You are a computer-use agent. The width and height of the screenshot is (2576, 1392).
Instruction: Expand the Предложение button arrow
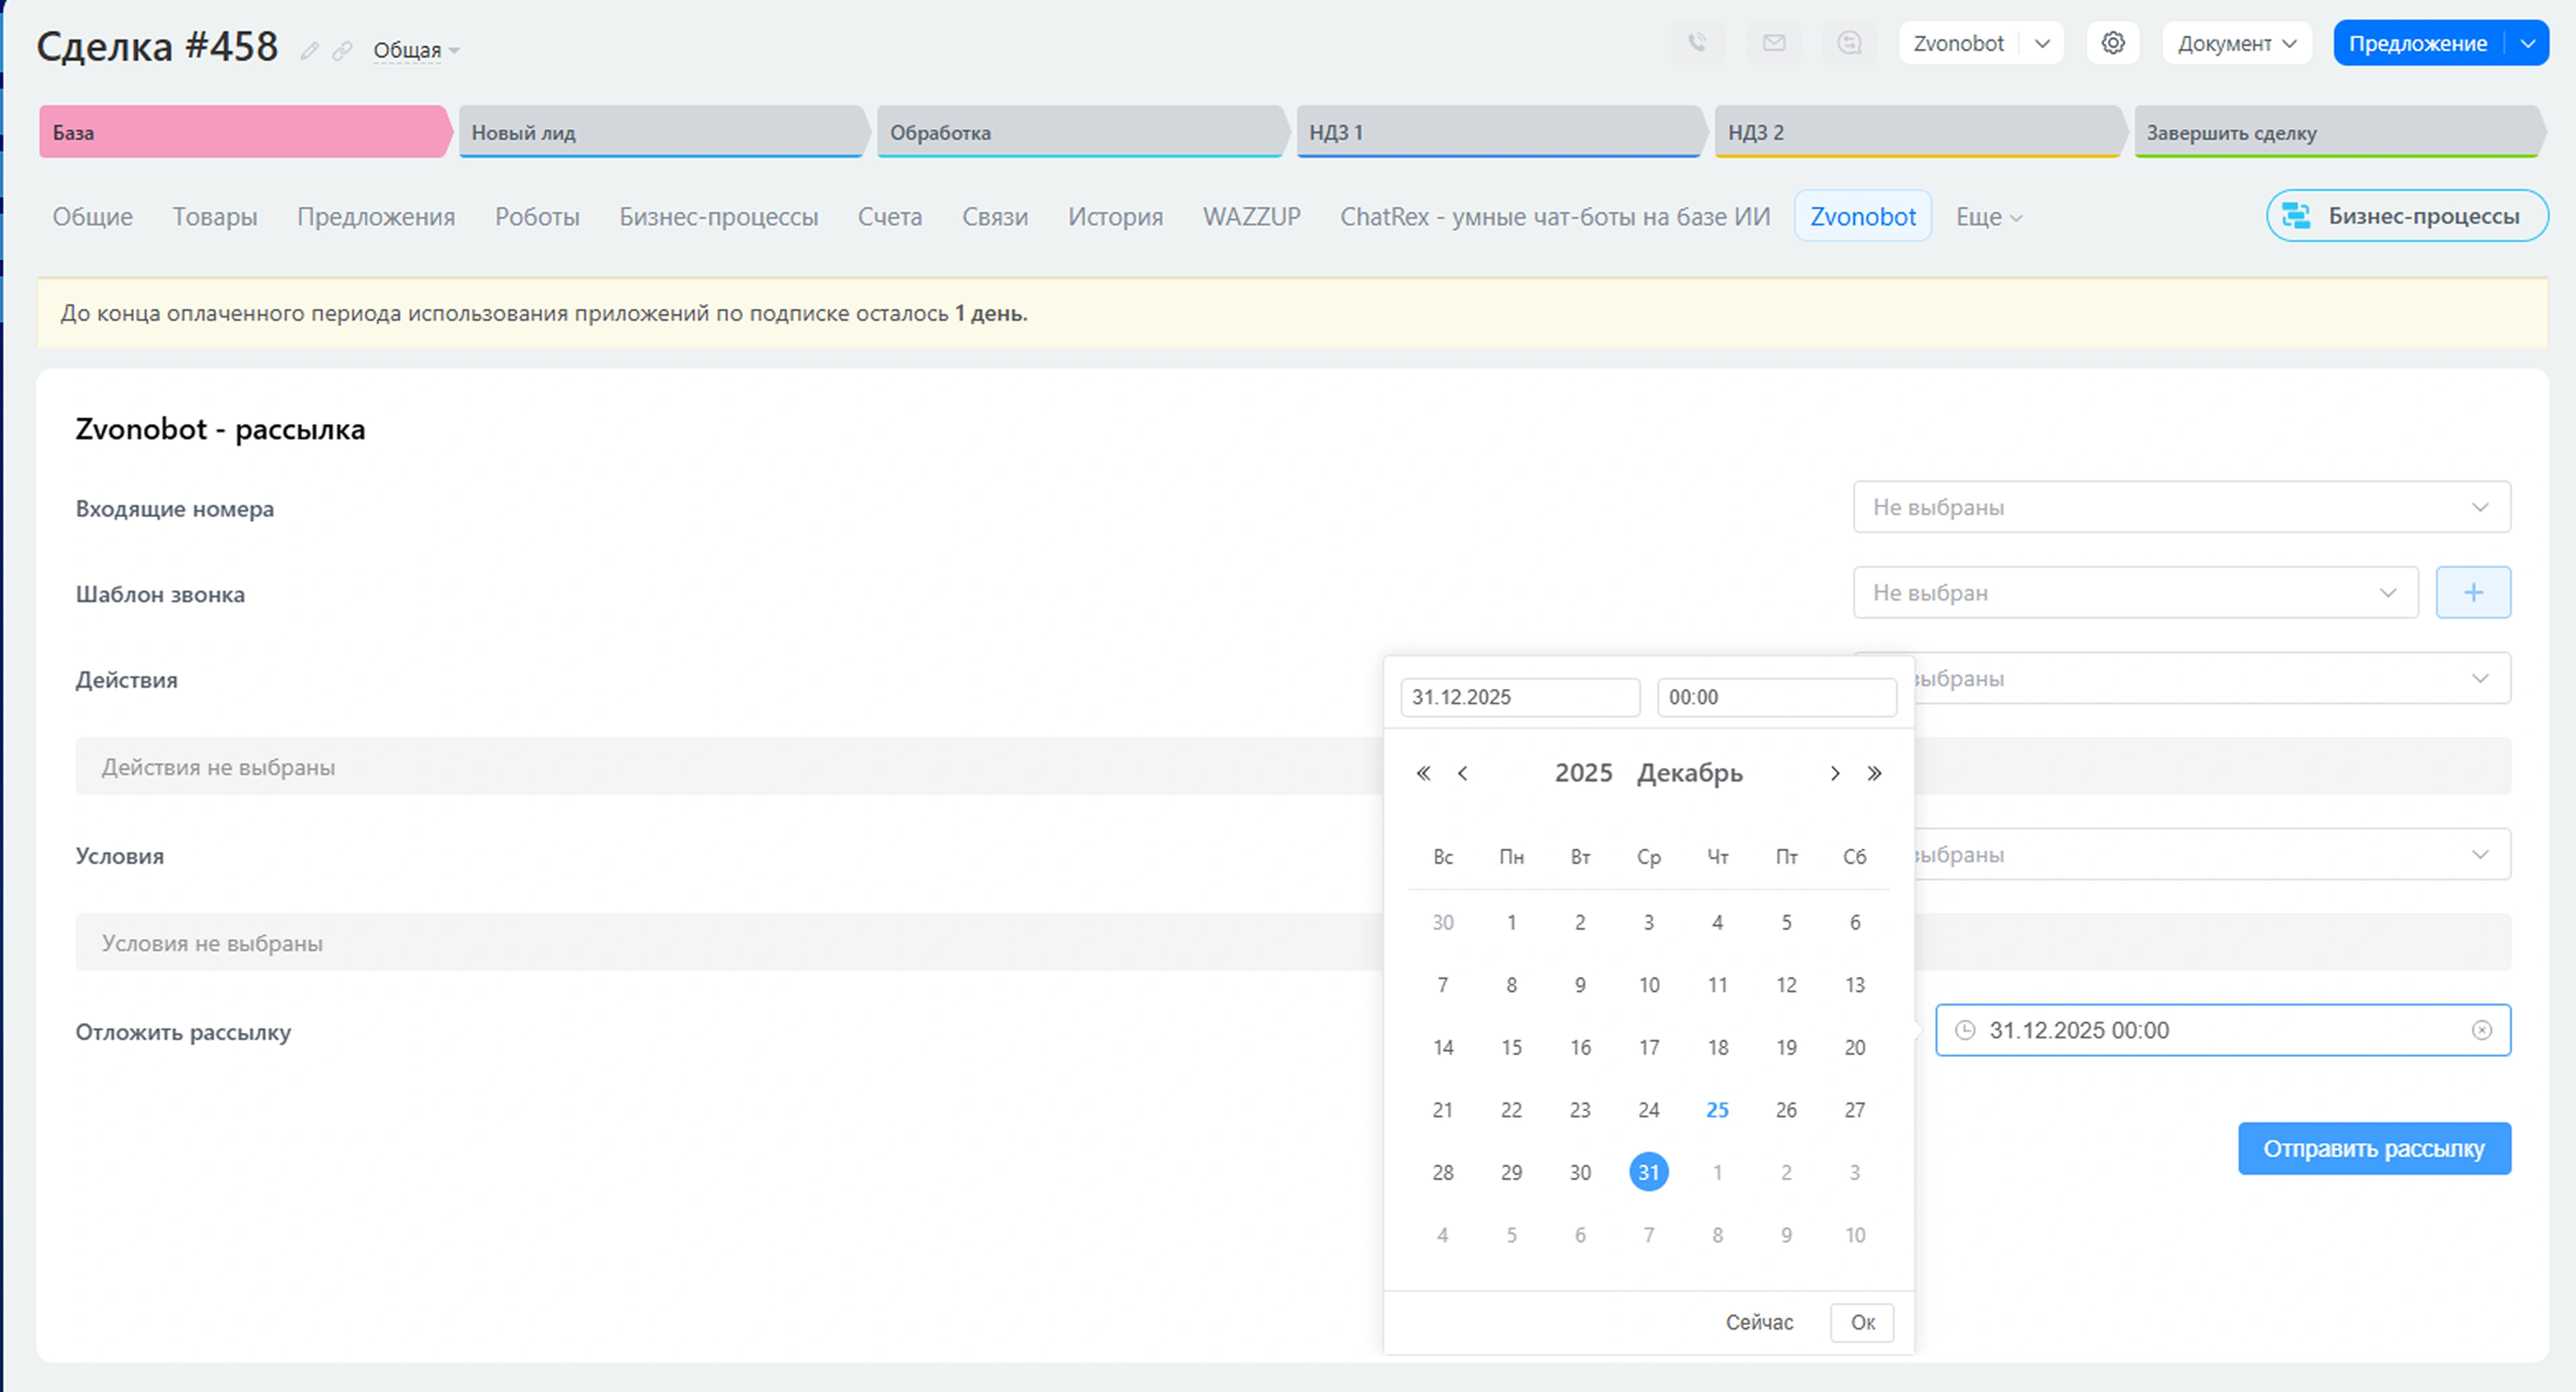2527,43
